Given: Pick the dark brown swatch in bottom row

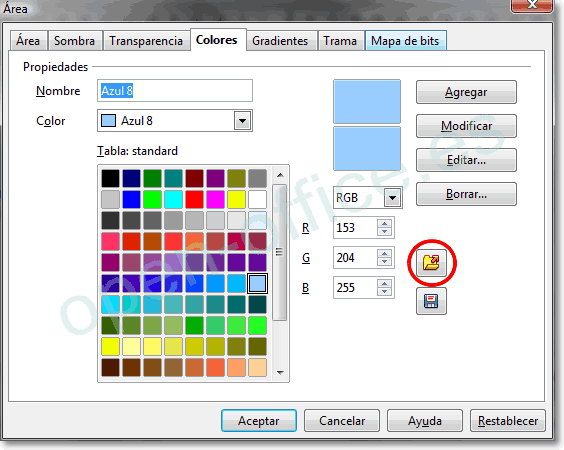Looking at the screenshot, I should coord(110,367).
